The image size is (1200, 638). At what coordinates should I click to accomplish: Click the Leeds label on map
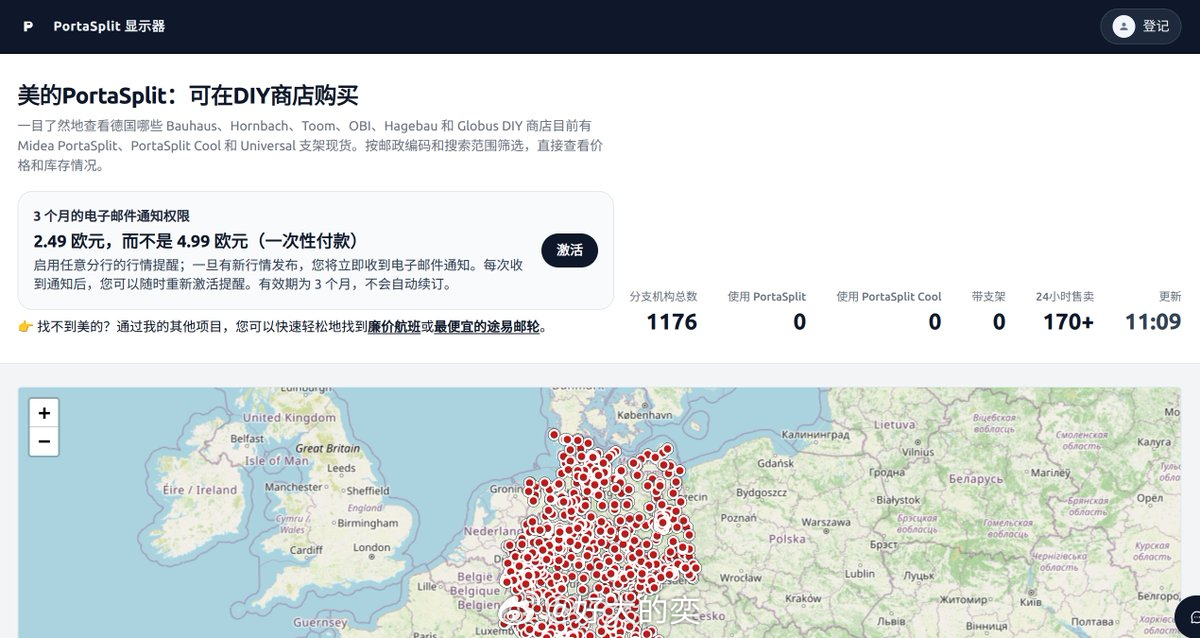pos(341,468)
